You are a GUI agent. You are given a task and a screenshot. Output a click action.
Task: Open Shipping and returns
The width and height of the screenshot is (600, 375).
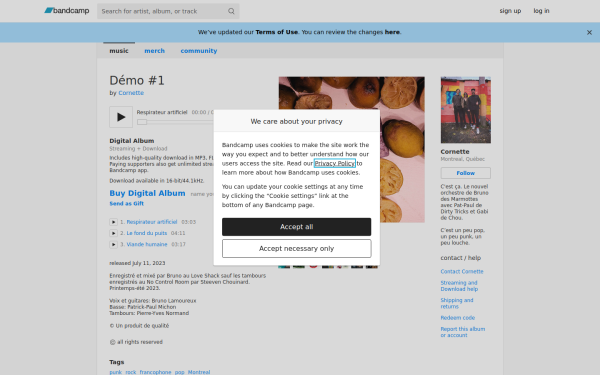457,303
